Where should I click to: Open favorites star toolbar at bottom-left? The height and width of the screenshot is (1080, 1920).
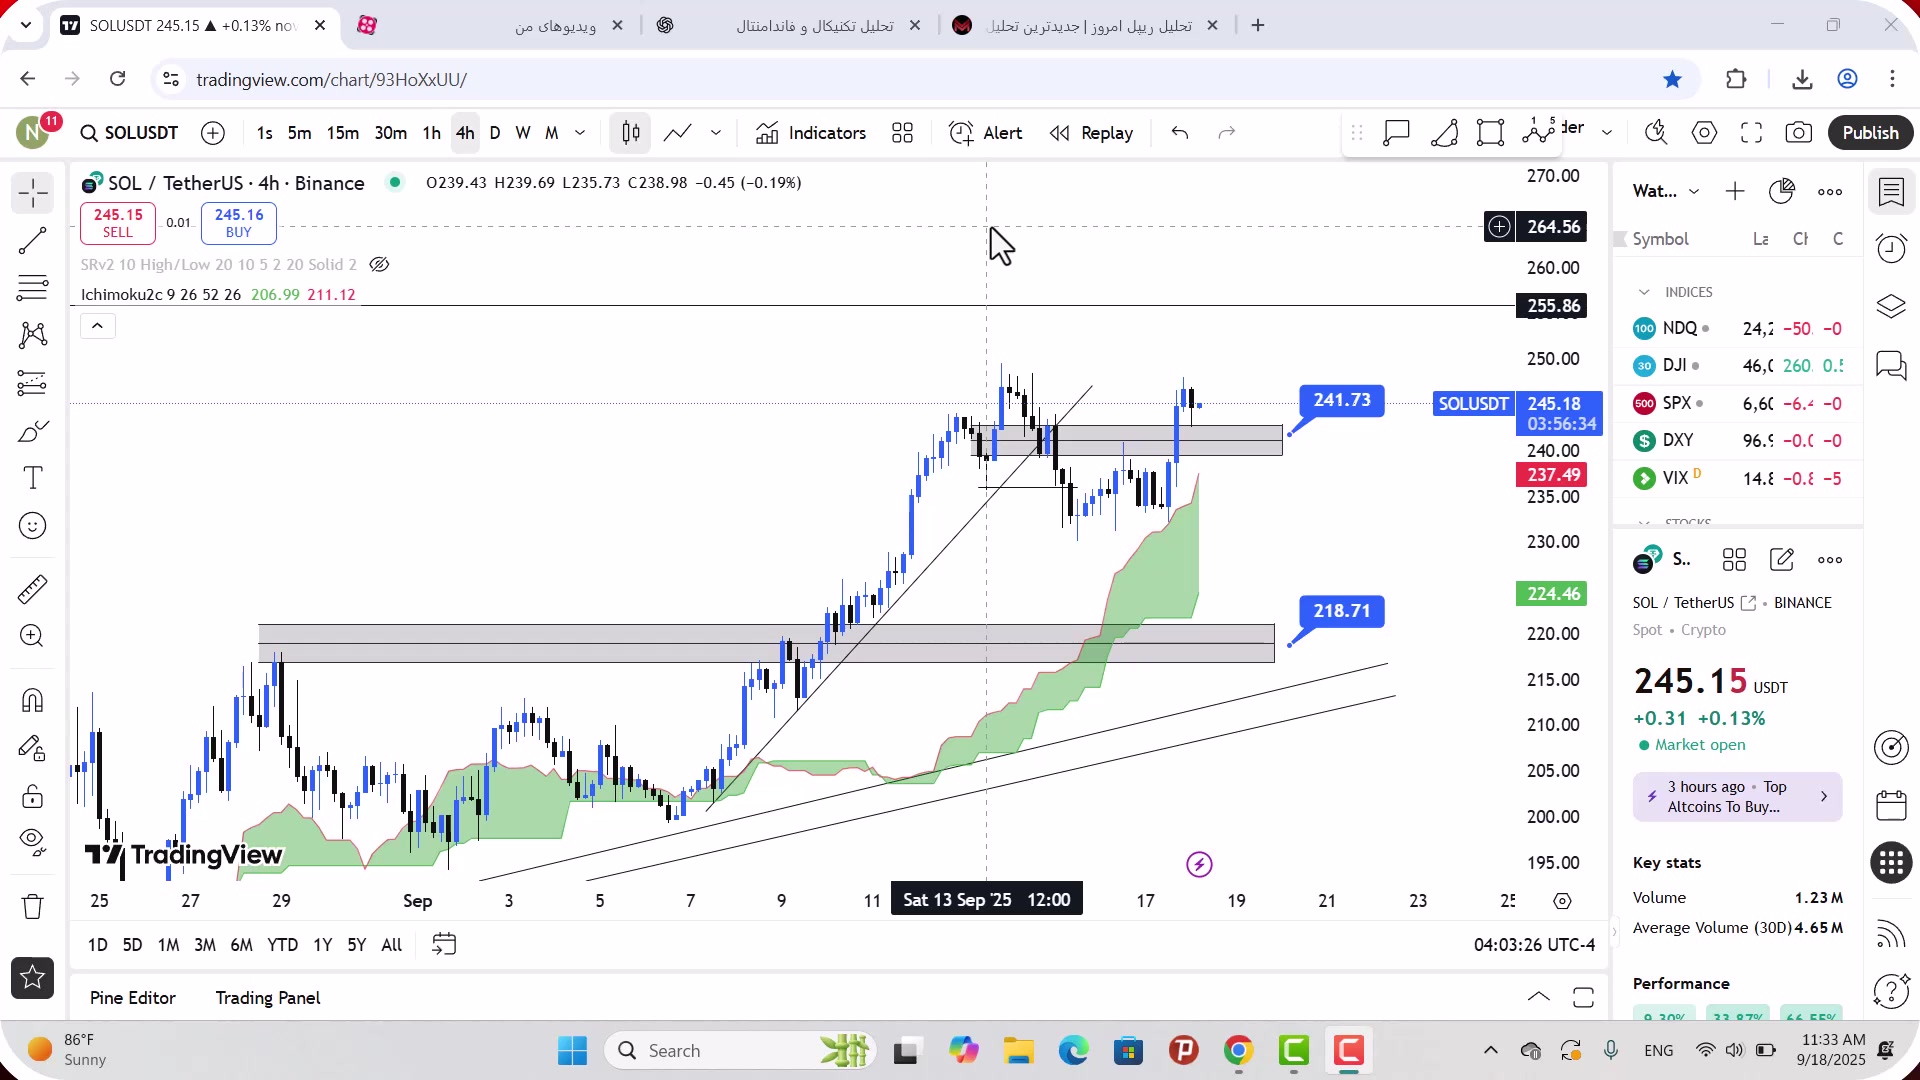pyautogui.click(x=33, y=978)
